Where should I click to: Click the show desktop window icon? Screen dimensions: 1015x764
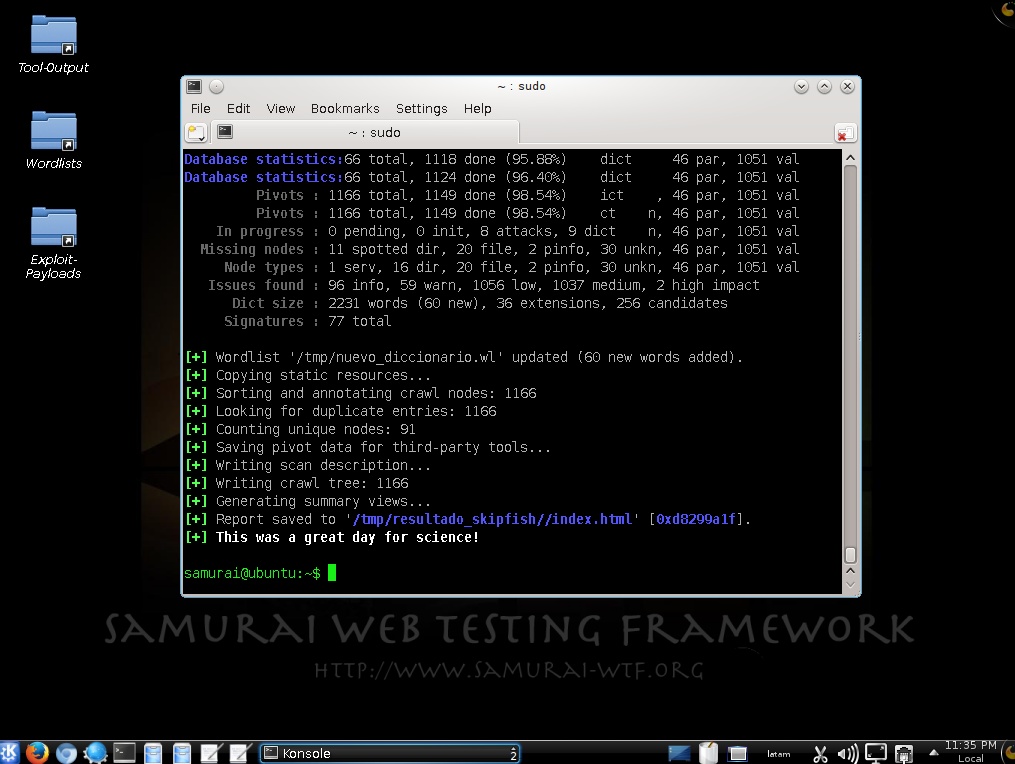[737, 754]
